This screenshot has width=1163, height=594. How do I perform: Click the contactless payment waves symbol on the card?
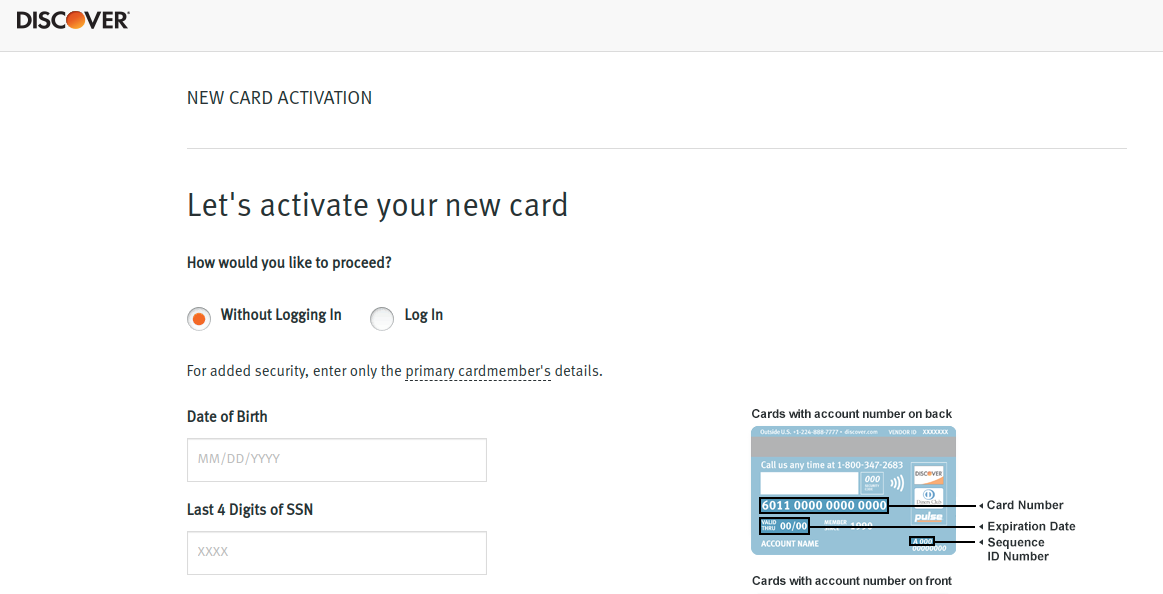click(897, 481)
